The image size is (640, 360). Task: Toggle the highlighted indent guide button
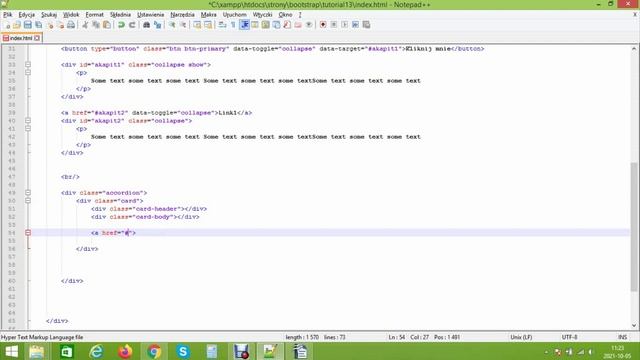coord(244,25)
